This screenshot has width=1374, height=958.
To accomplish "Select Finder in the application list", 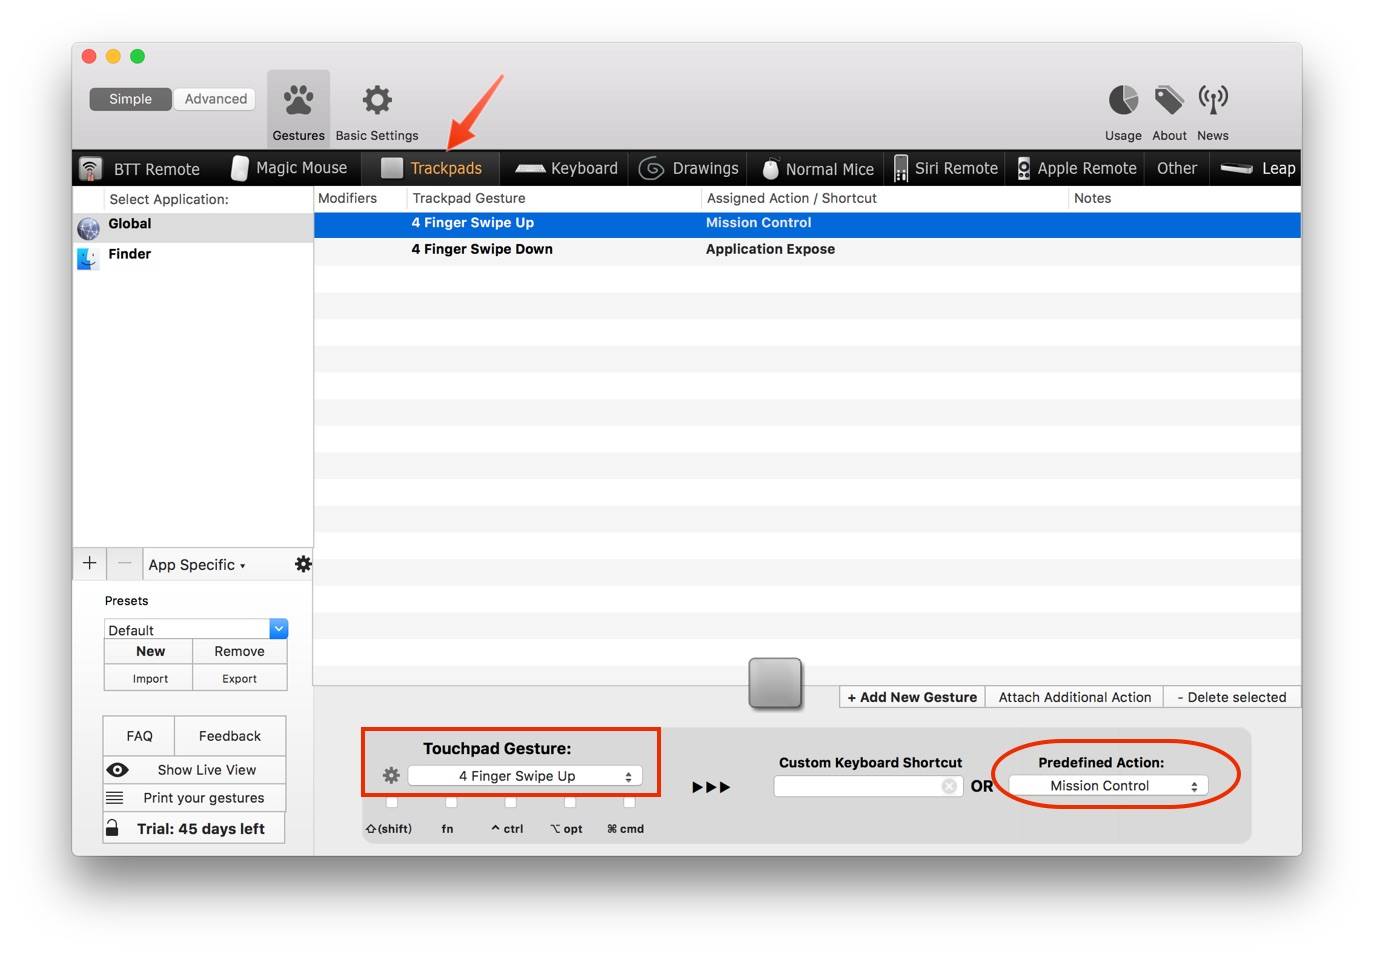I will tap(193, 256).
